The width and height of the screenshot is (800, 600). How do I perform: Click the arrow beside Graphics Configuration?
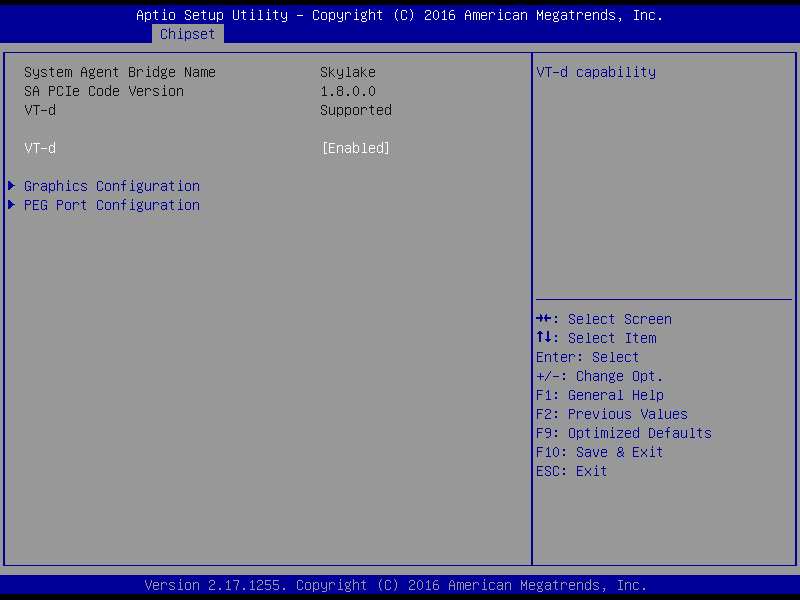[11, 186]
